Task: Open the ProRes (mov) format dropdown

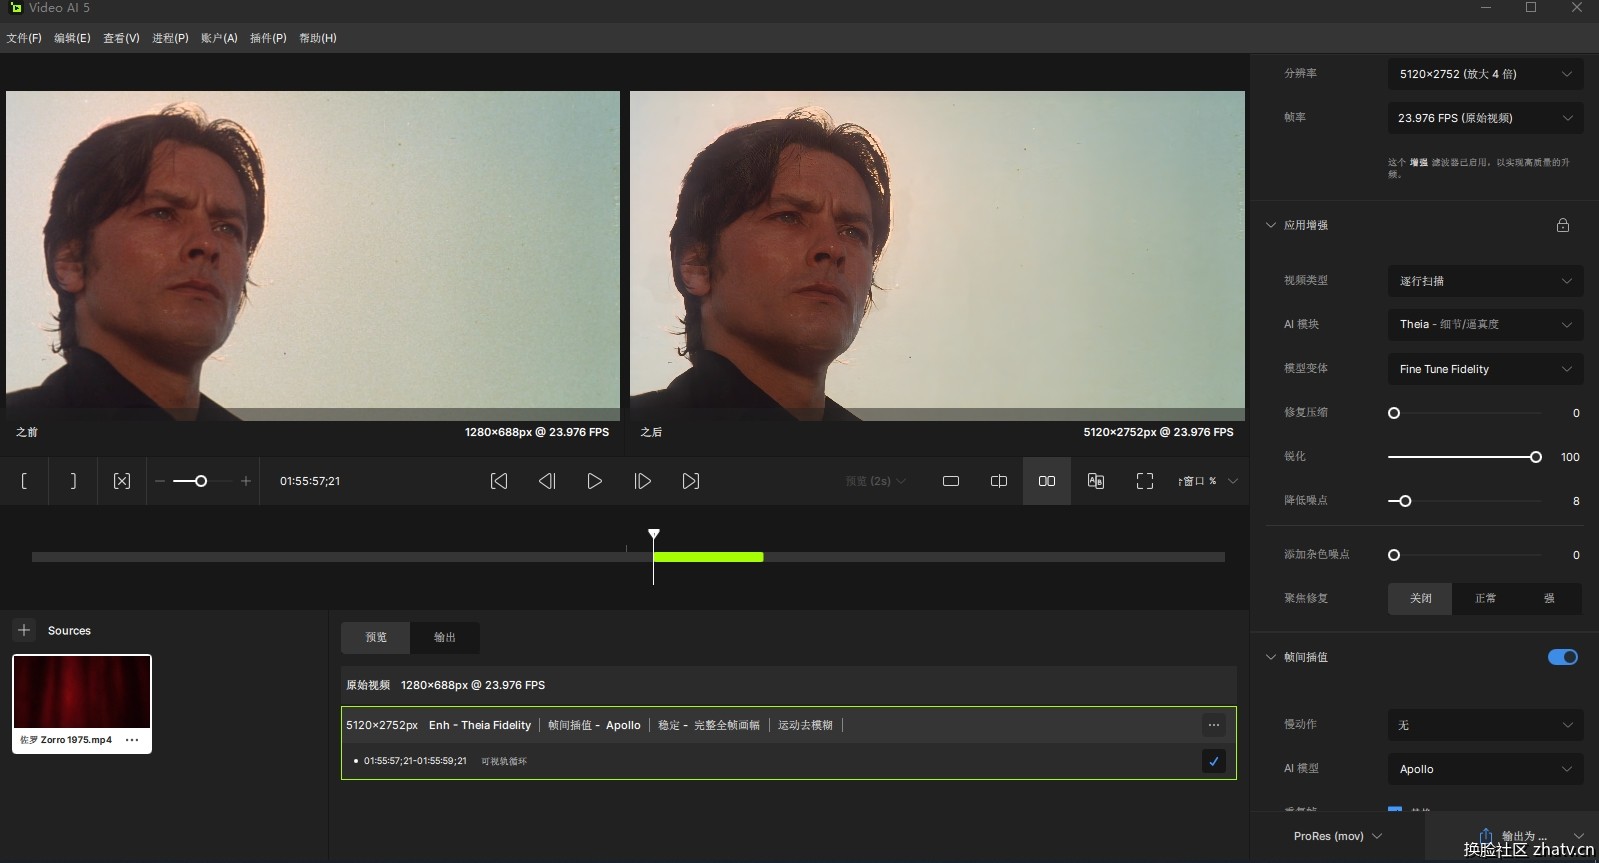Action: (1337, 836)
